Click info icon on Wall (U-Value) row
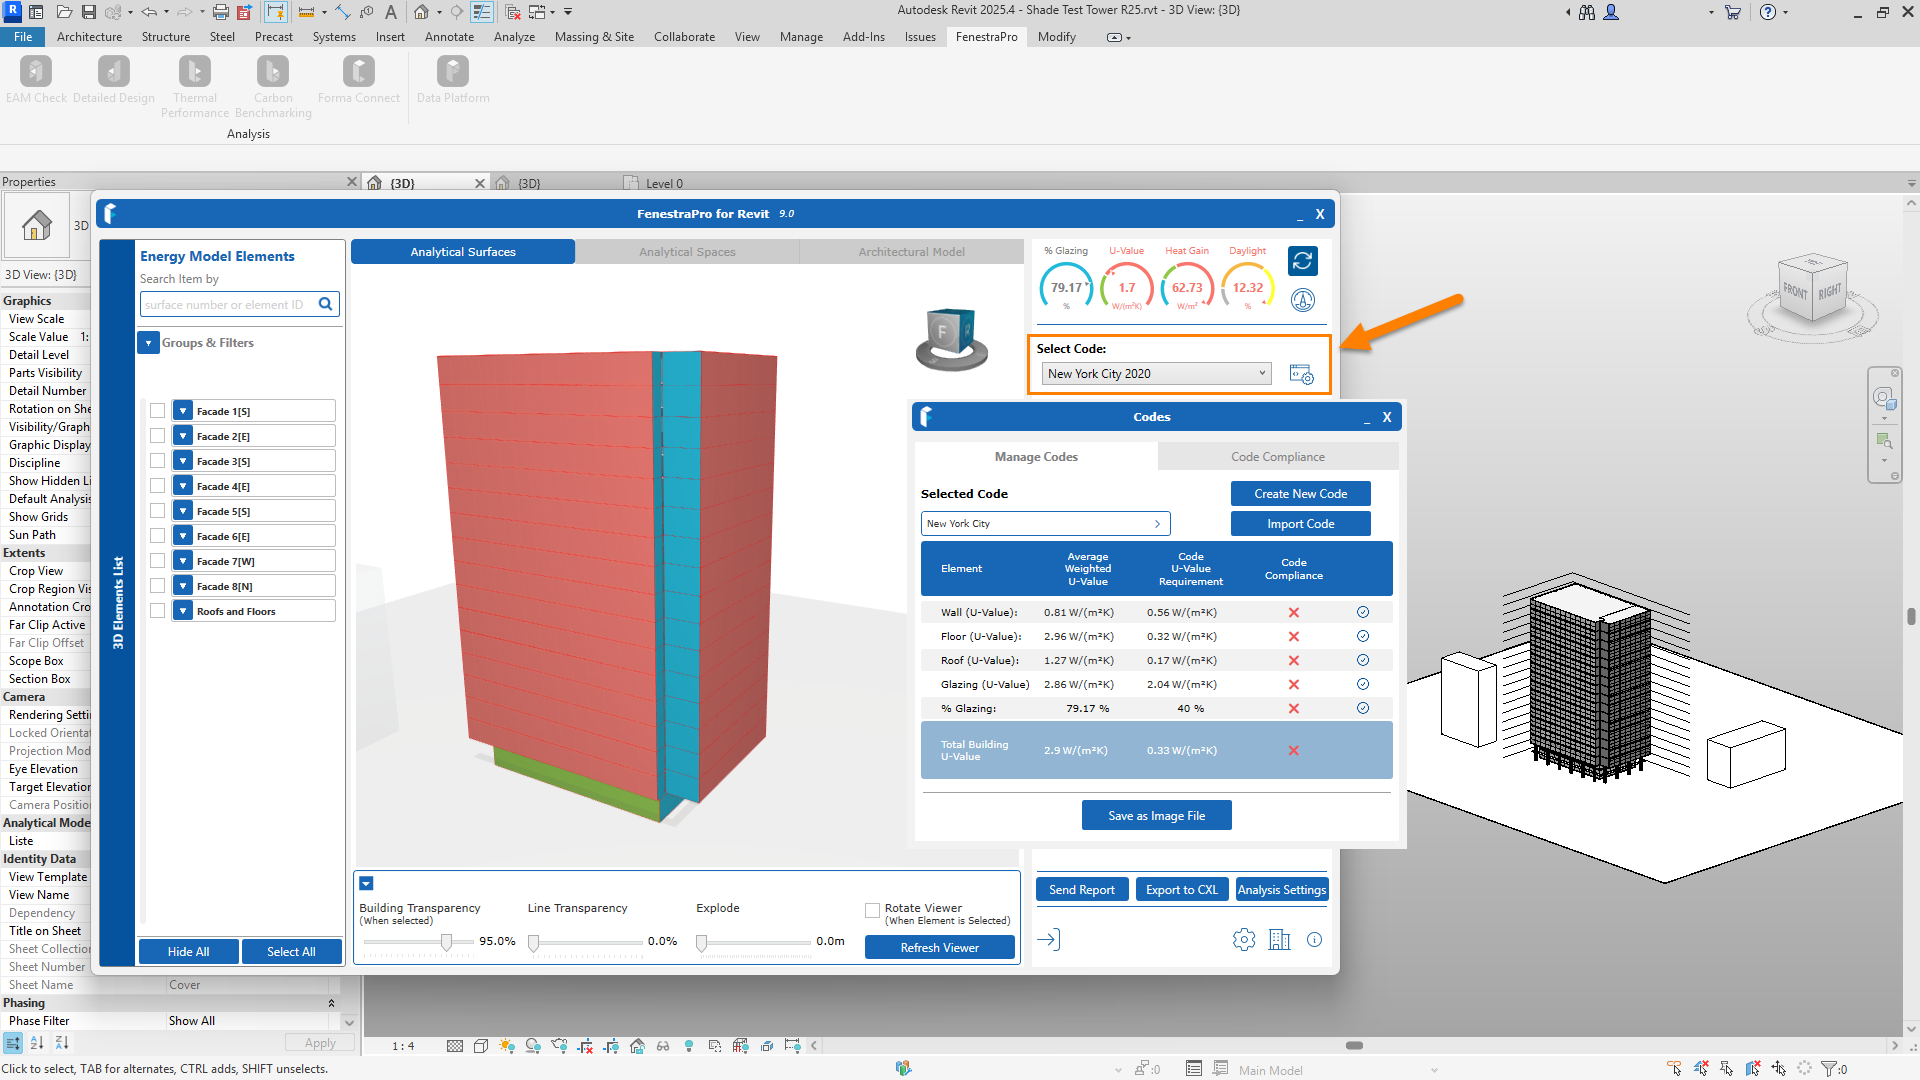 [x=1362, y=612]
